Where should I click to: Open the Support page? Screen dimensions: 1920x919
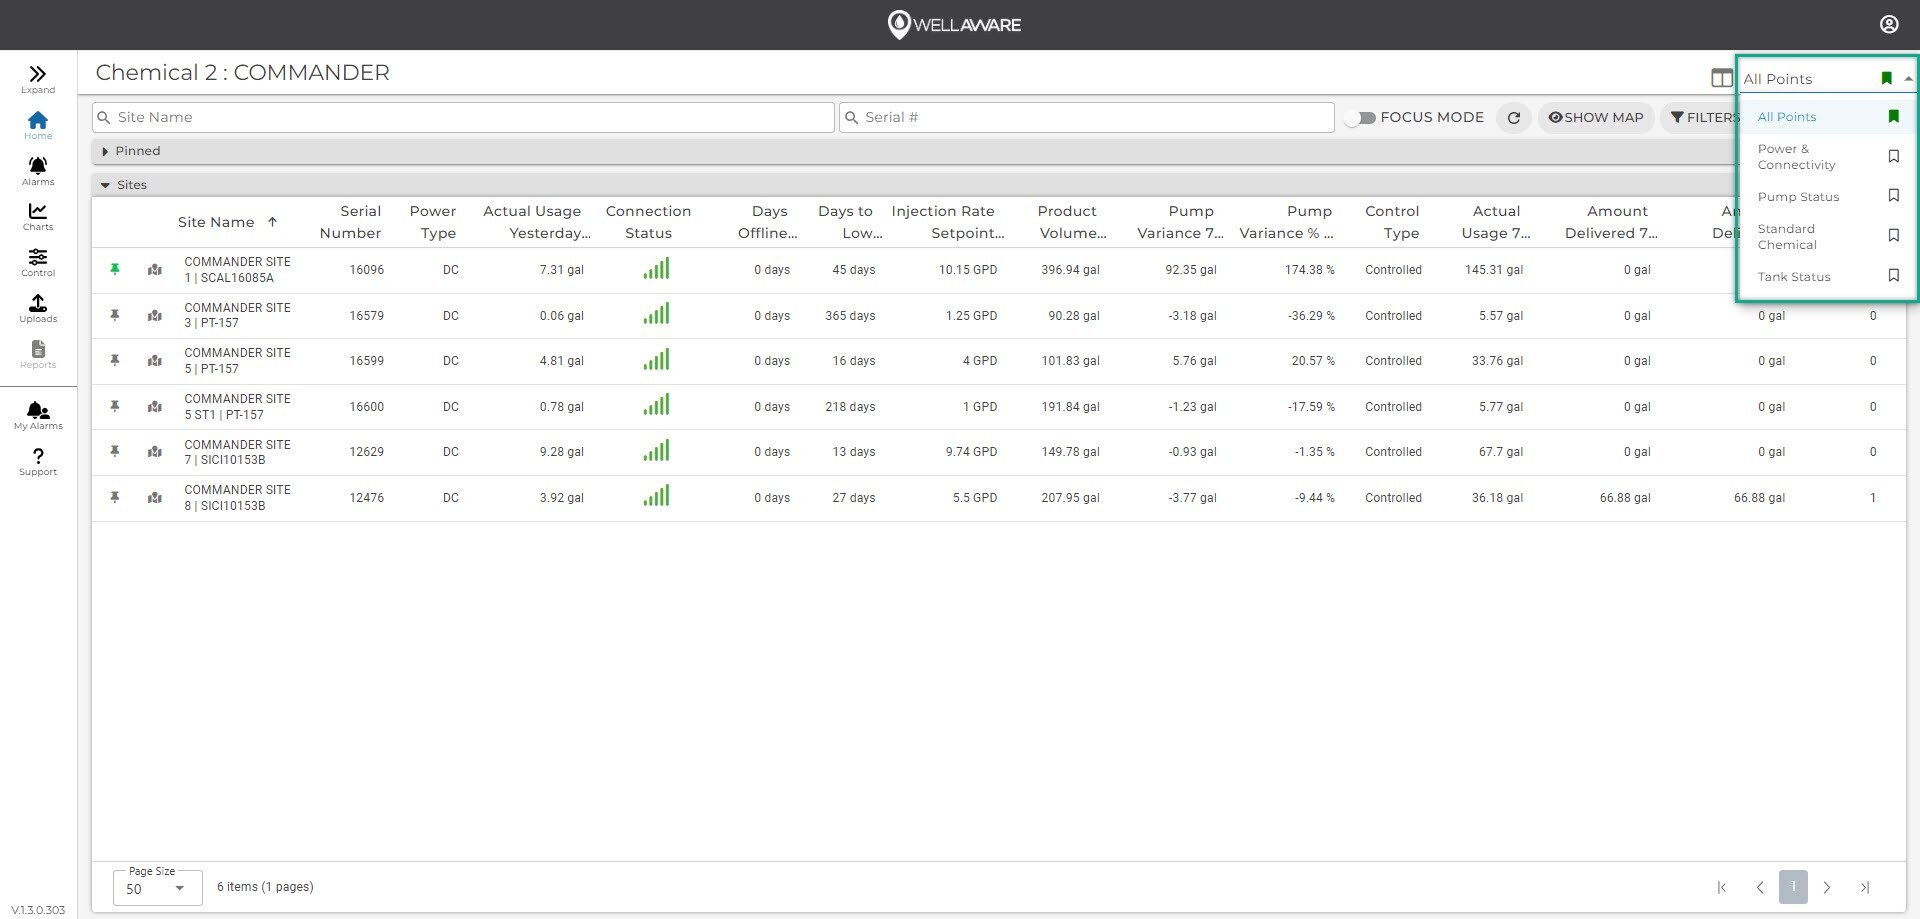point(38,461)
